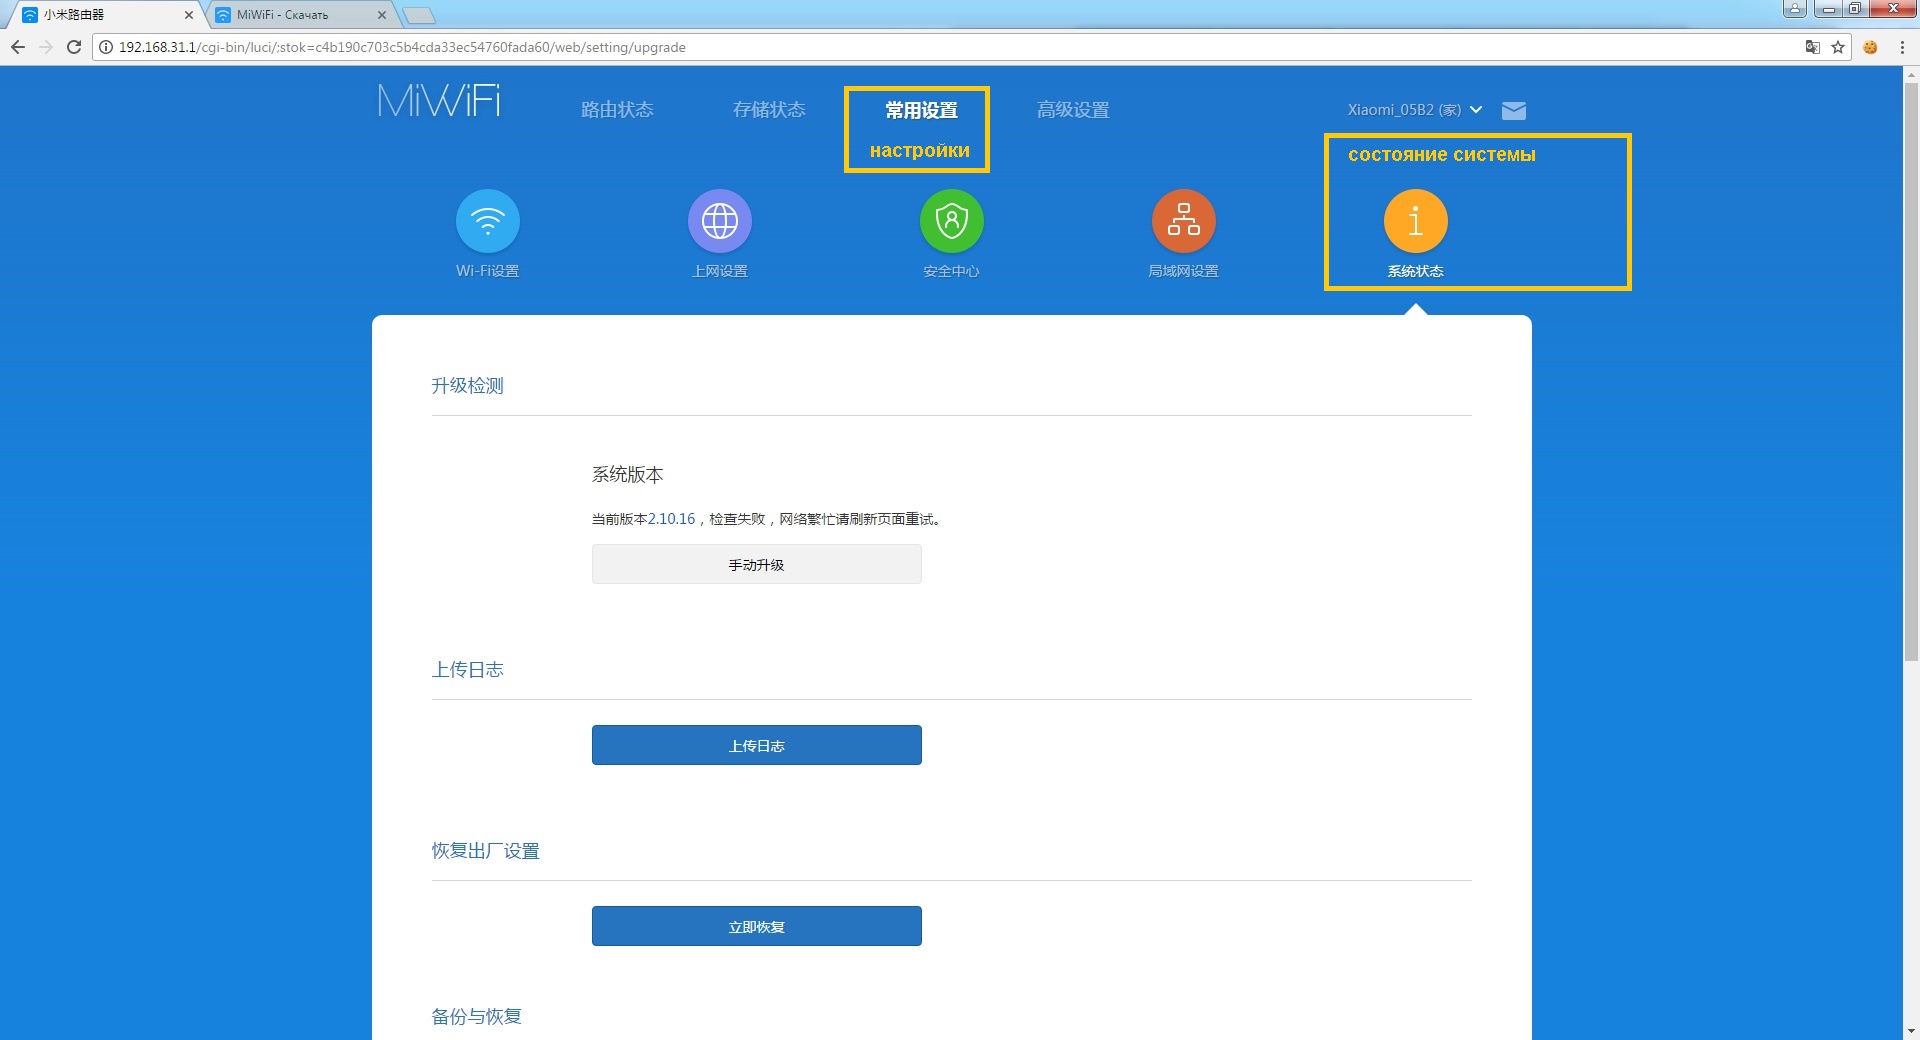Click the site info icon in address bar
Image resolution: width=1920 pixels, height=1040 pixels.
tap(106, 47)
